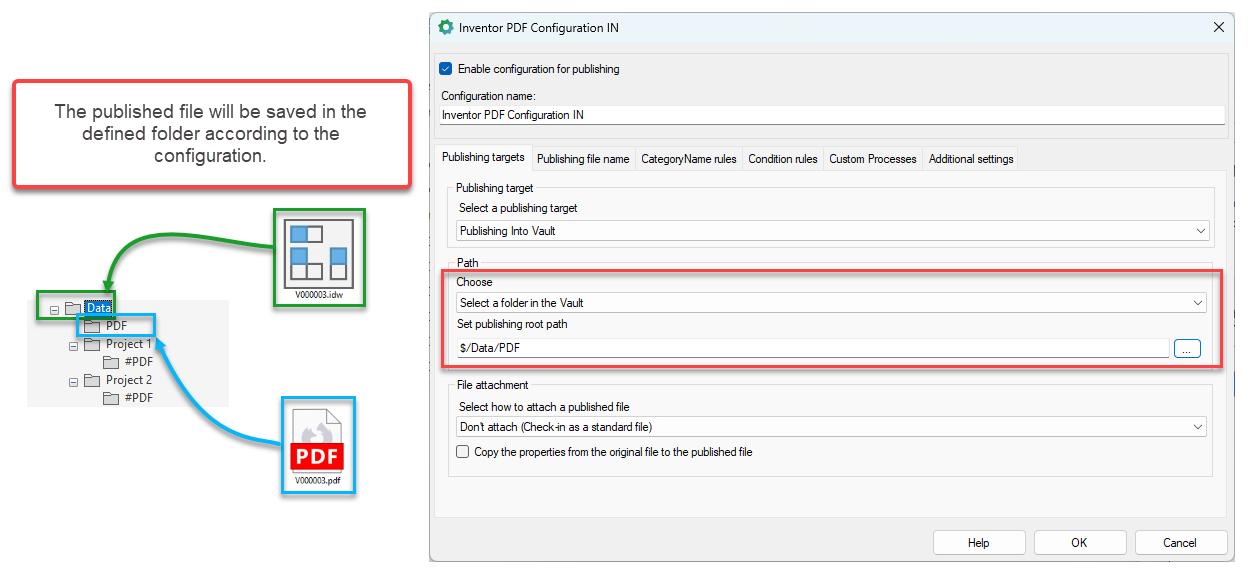Select the Project 1 folder
The image size is (1253, 575).
click(128, 344)
